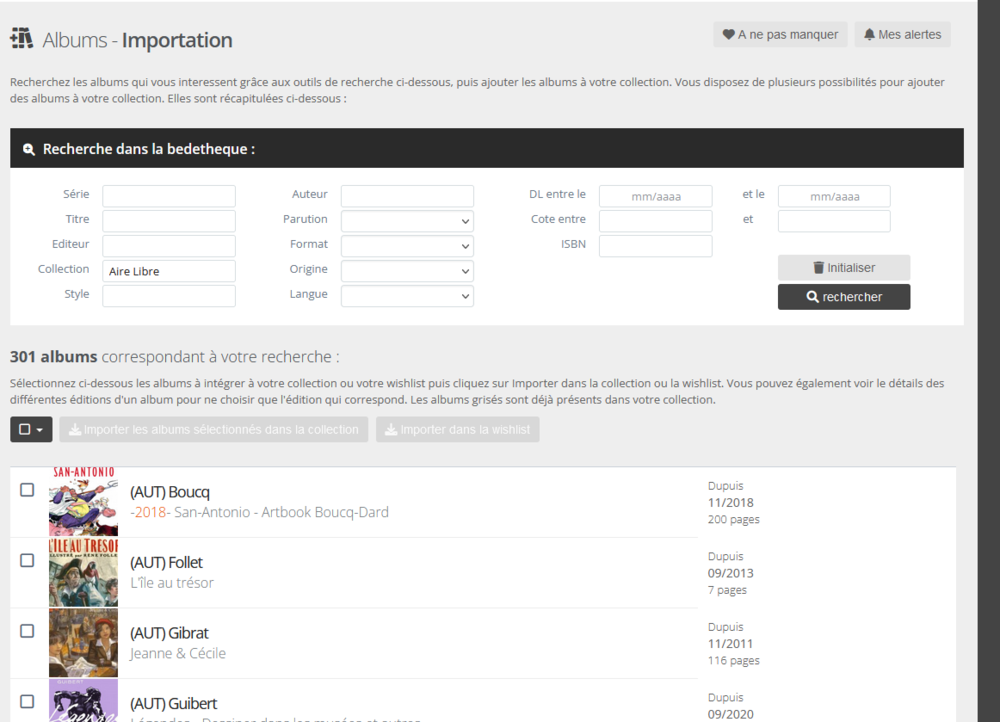Expand the Langue dropdown

(407, 296)
